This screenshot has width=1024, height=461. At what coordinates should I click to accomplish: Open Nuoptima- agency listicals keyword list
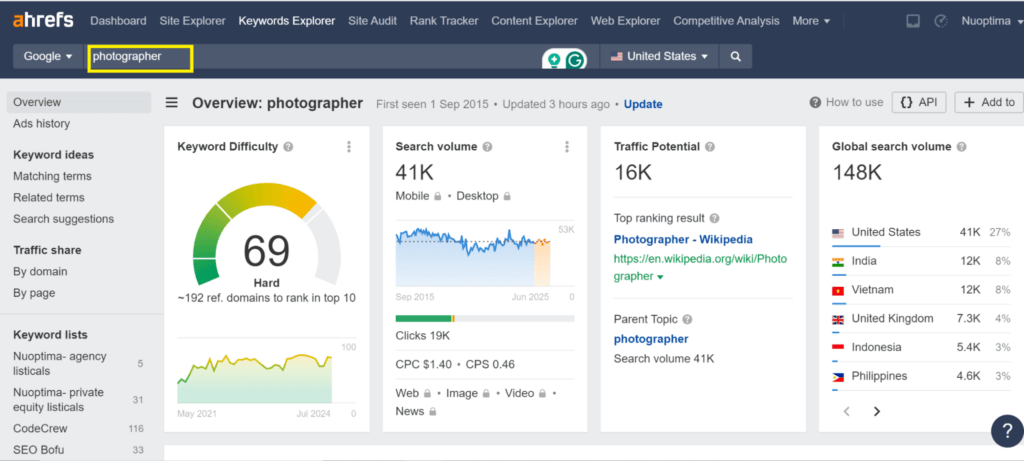pos(59,364)
